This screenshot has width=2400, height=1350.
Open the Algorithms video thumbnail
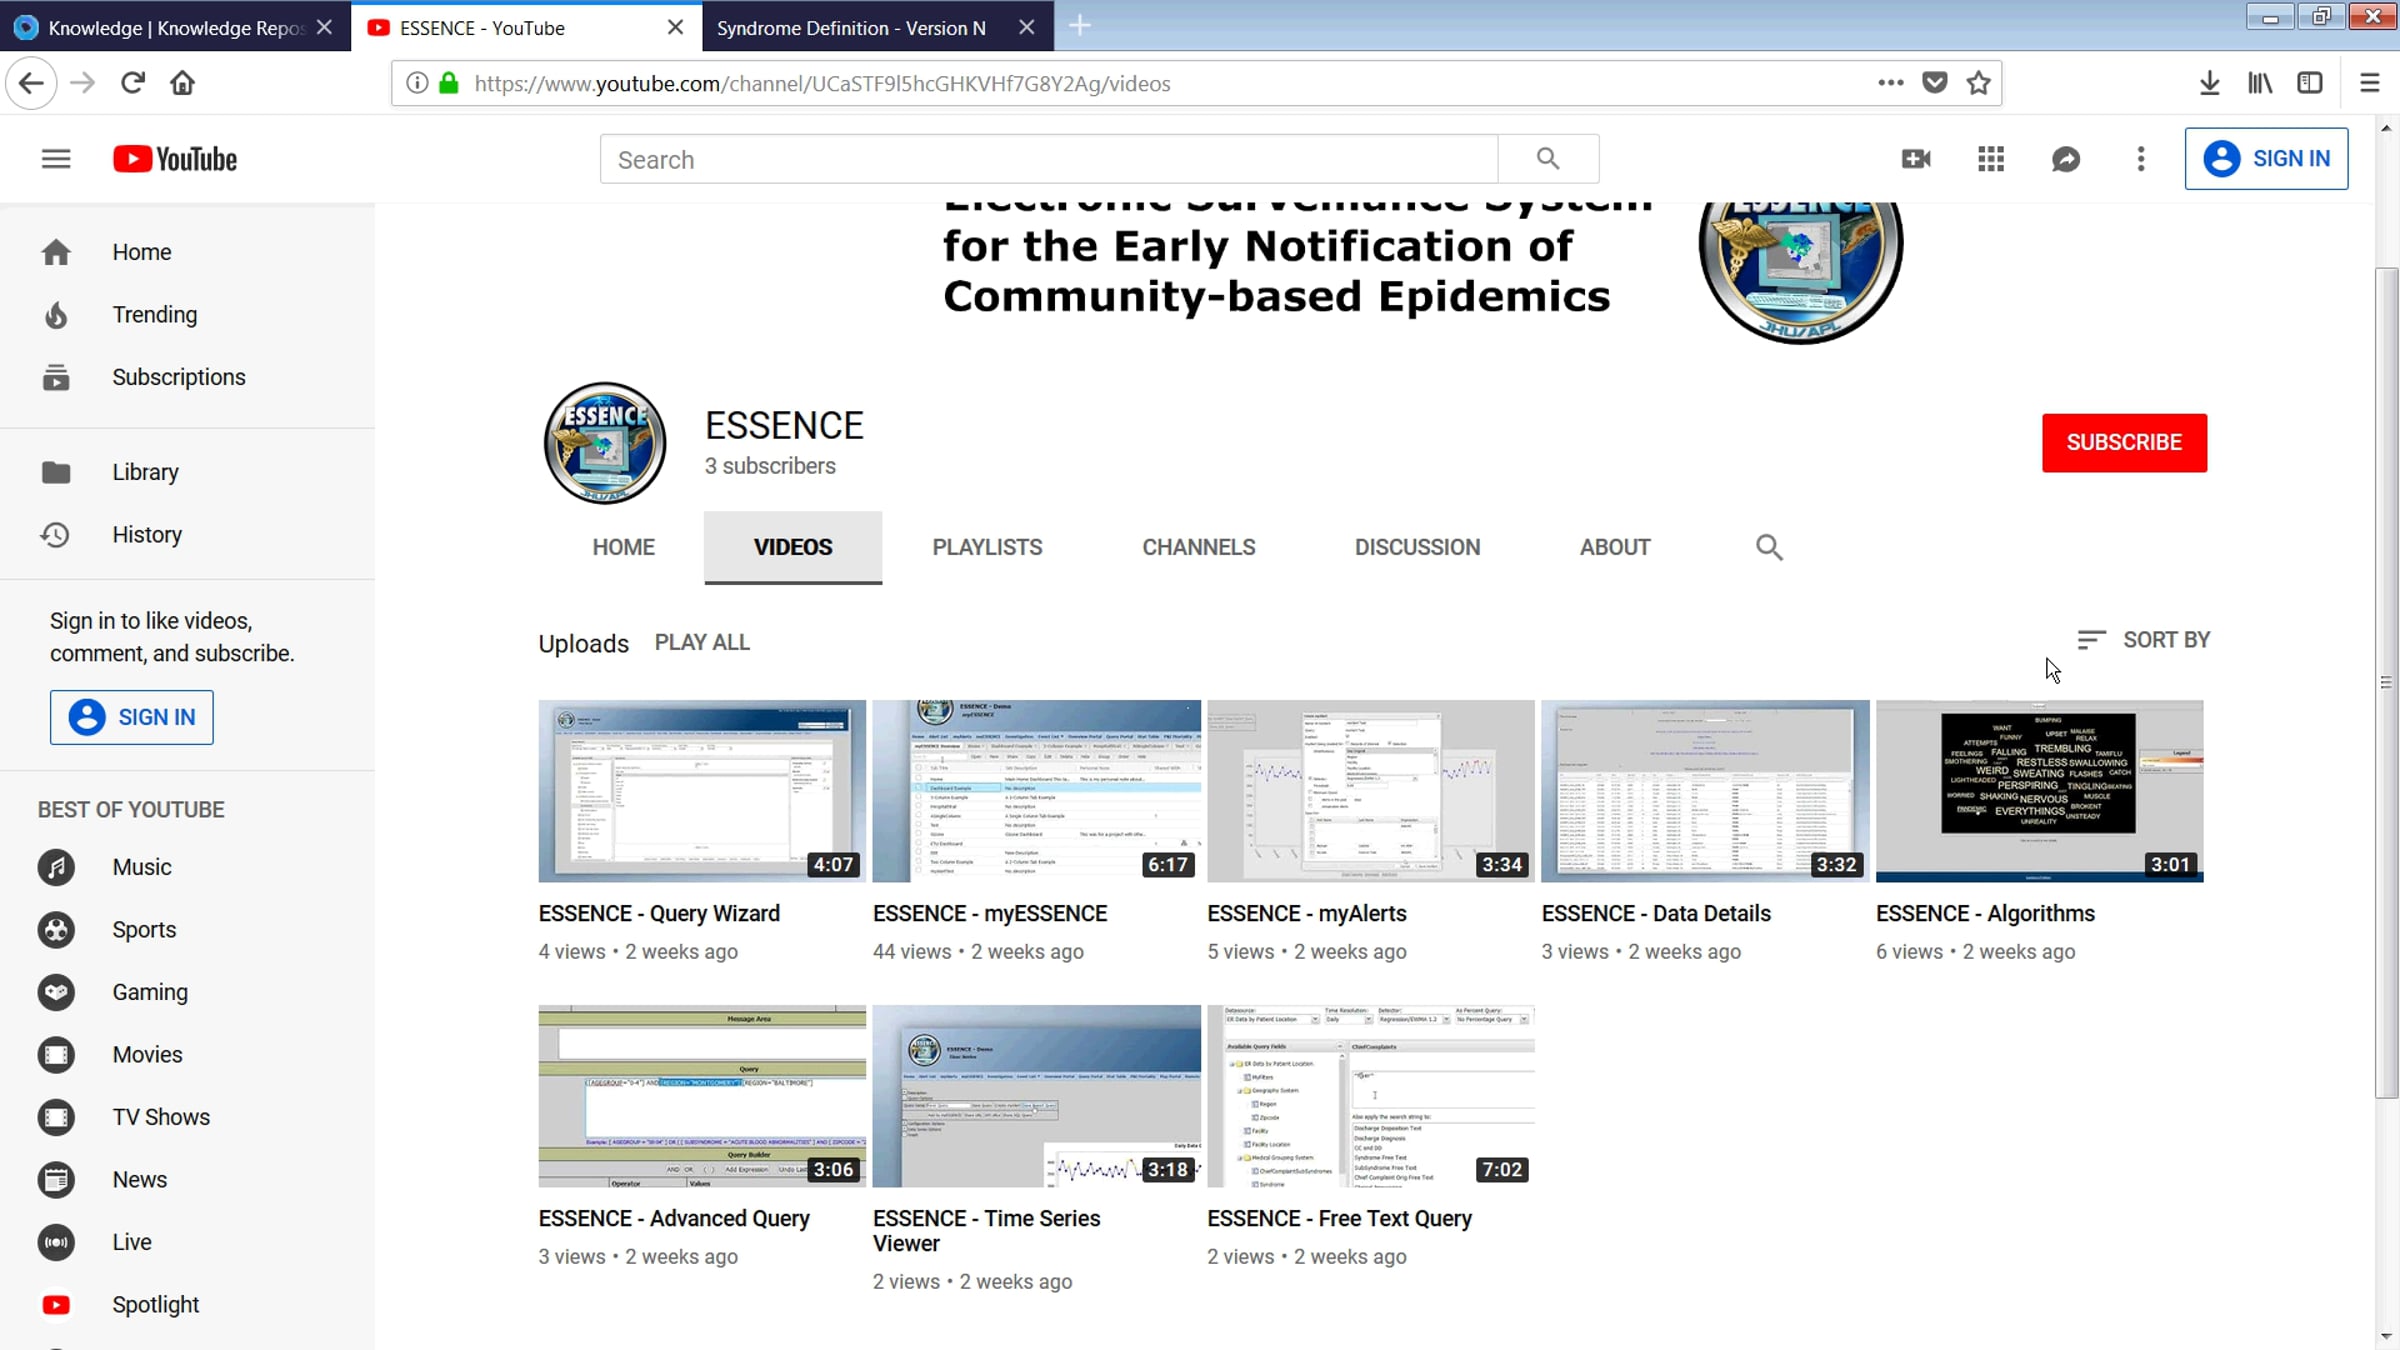(2039, 791)
